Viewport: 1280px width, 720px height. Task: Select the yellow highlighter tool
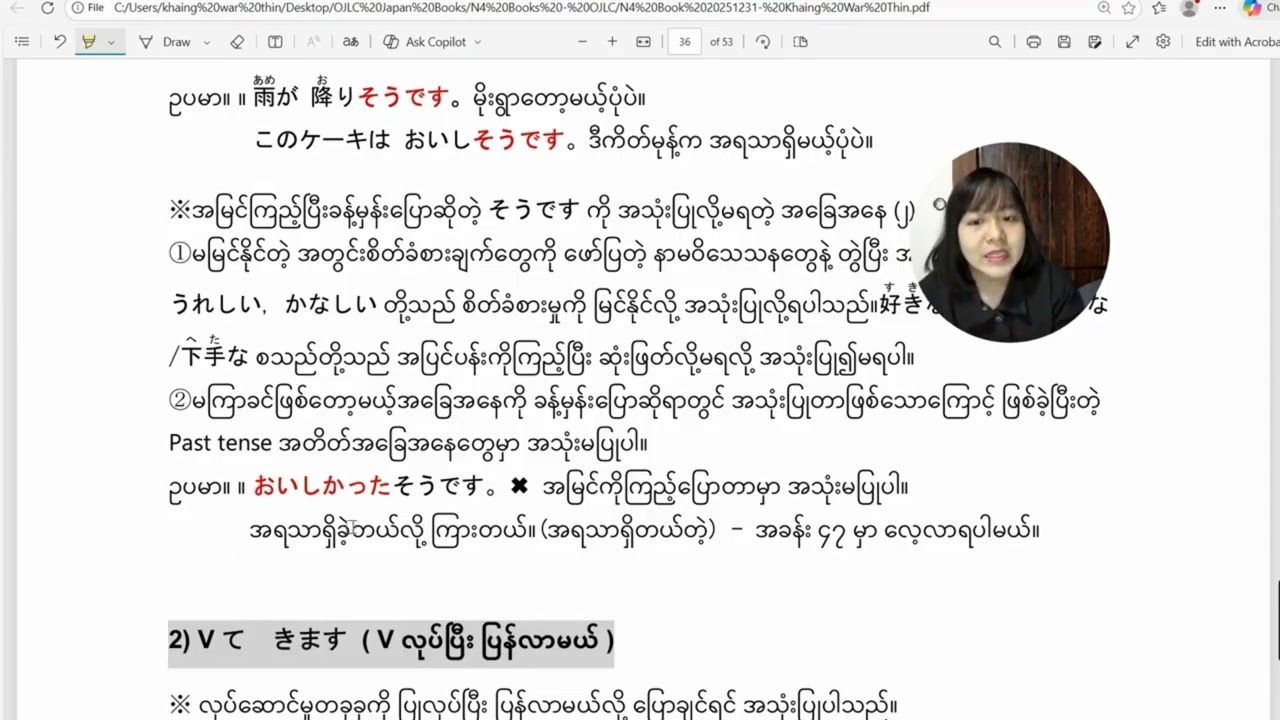(89, 42)
